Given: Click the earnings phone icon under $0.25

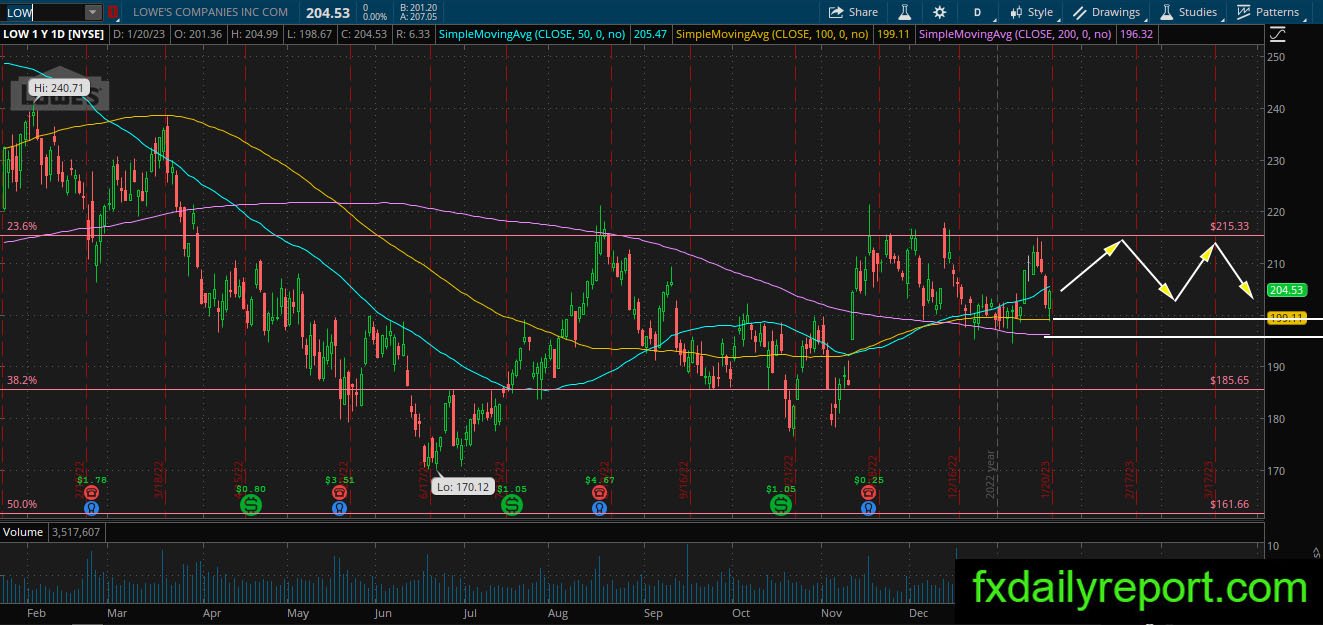Looking at the screenshot, I should coord(868,492).
